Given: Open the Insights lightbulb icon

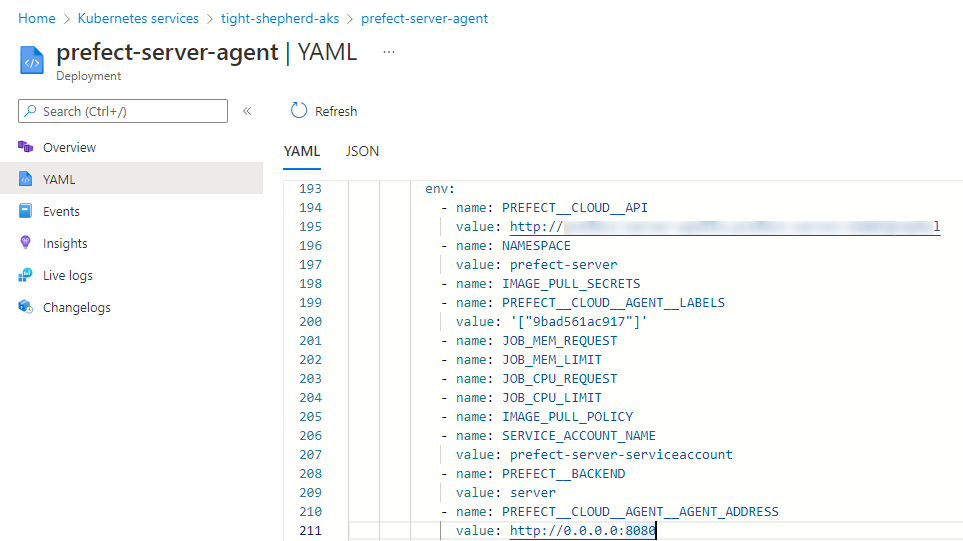Looking at the screenshot, I should 25,243.
